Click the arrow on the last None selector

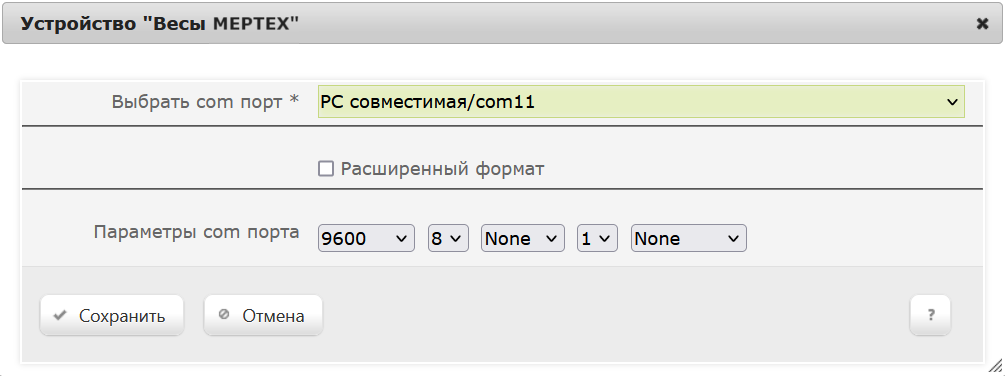pos(734,239)
